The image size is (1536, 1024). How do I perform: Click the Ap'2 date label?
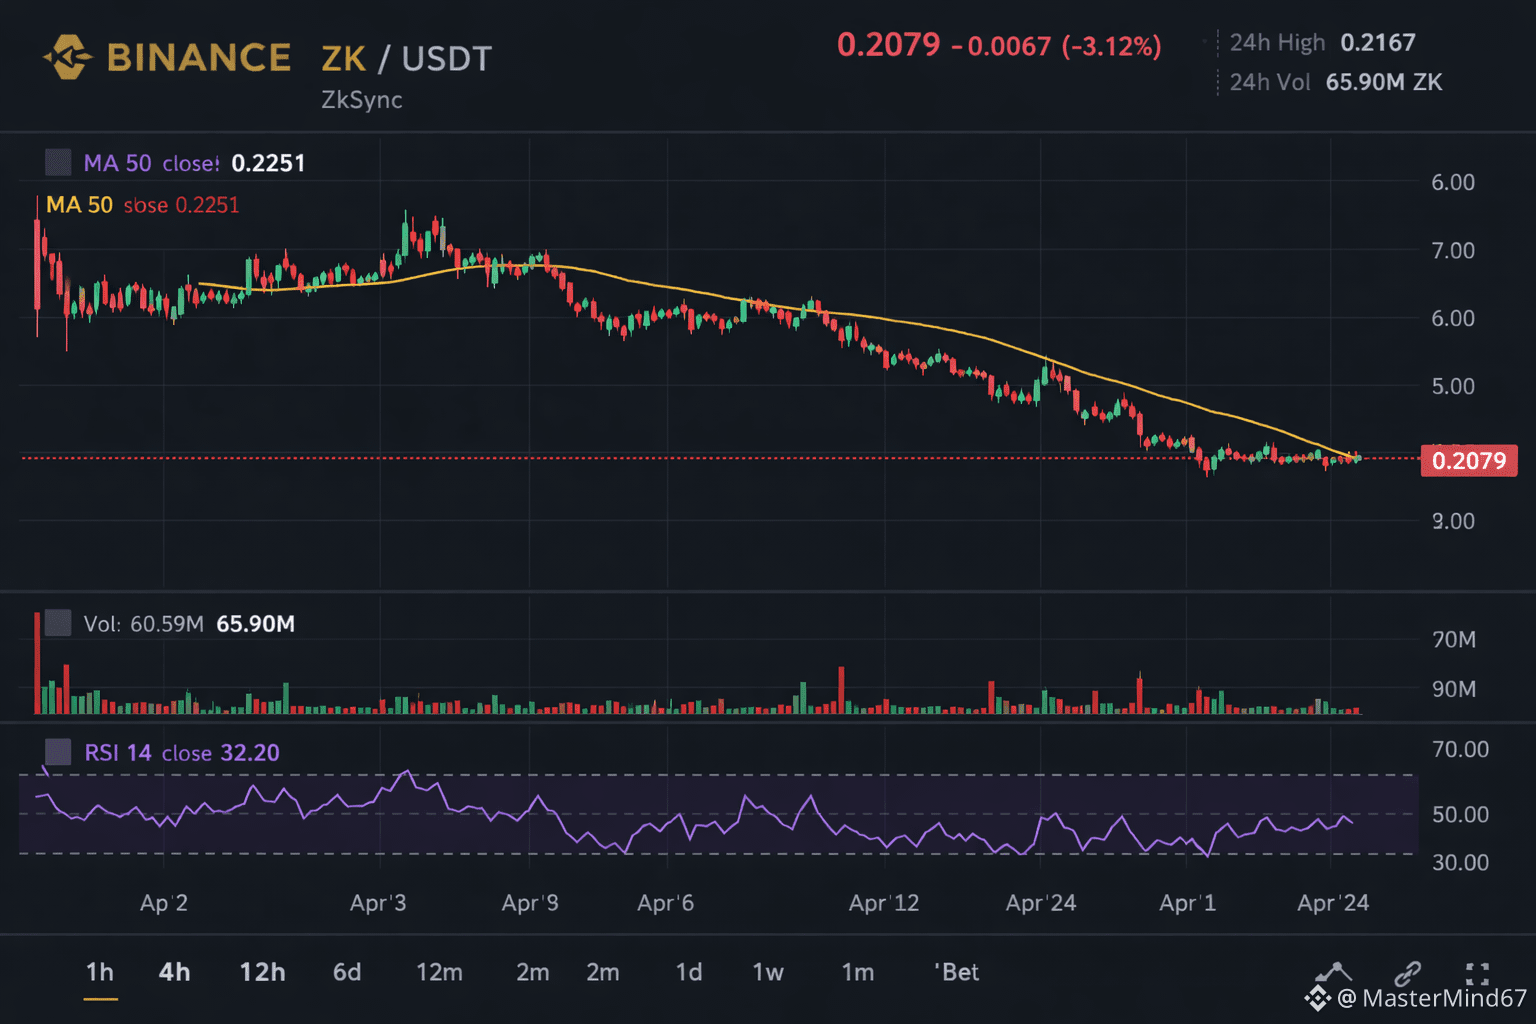tap(164, 903)
